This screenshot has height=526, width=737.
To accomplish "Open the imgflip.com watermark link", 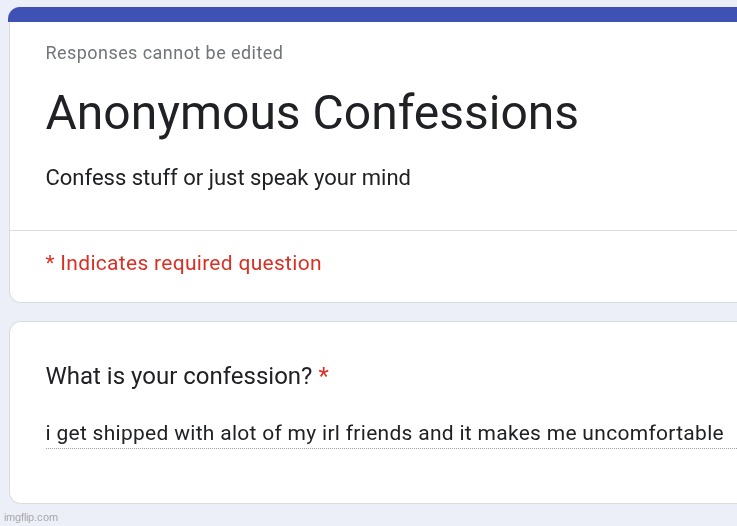I will click(x=31, y=517).
